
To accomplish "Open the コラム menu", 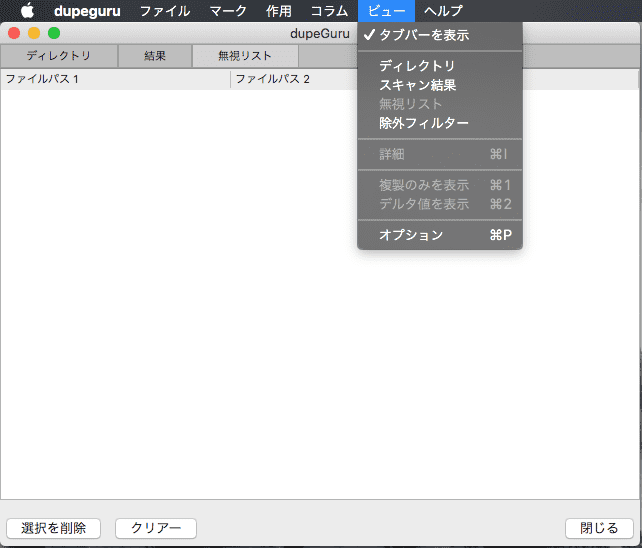I will (x=329, y=11).
